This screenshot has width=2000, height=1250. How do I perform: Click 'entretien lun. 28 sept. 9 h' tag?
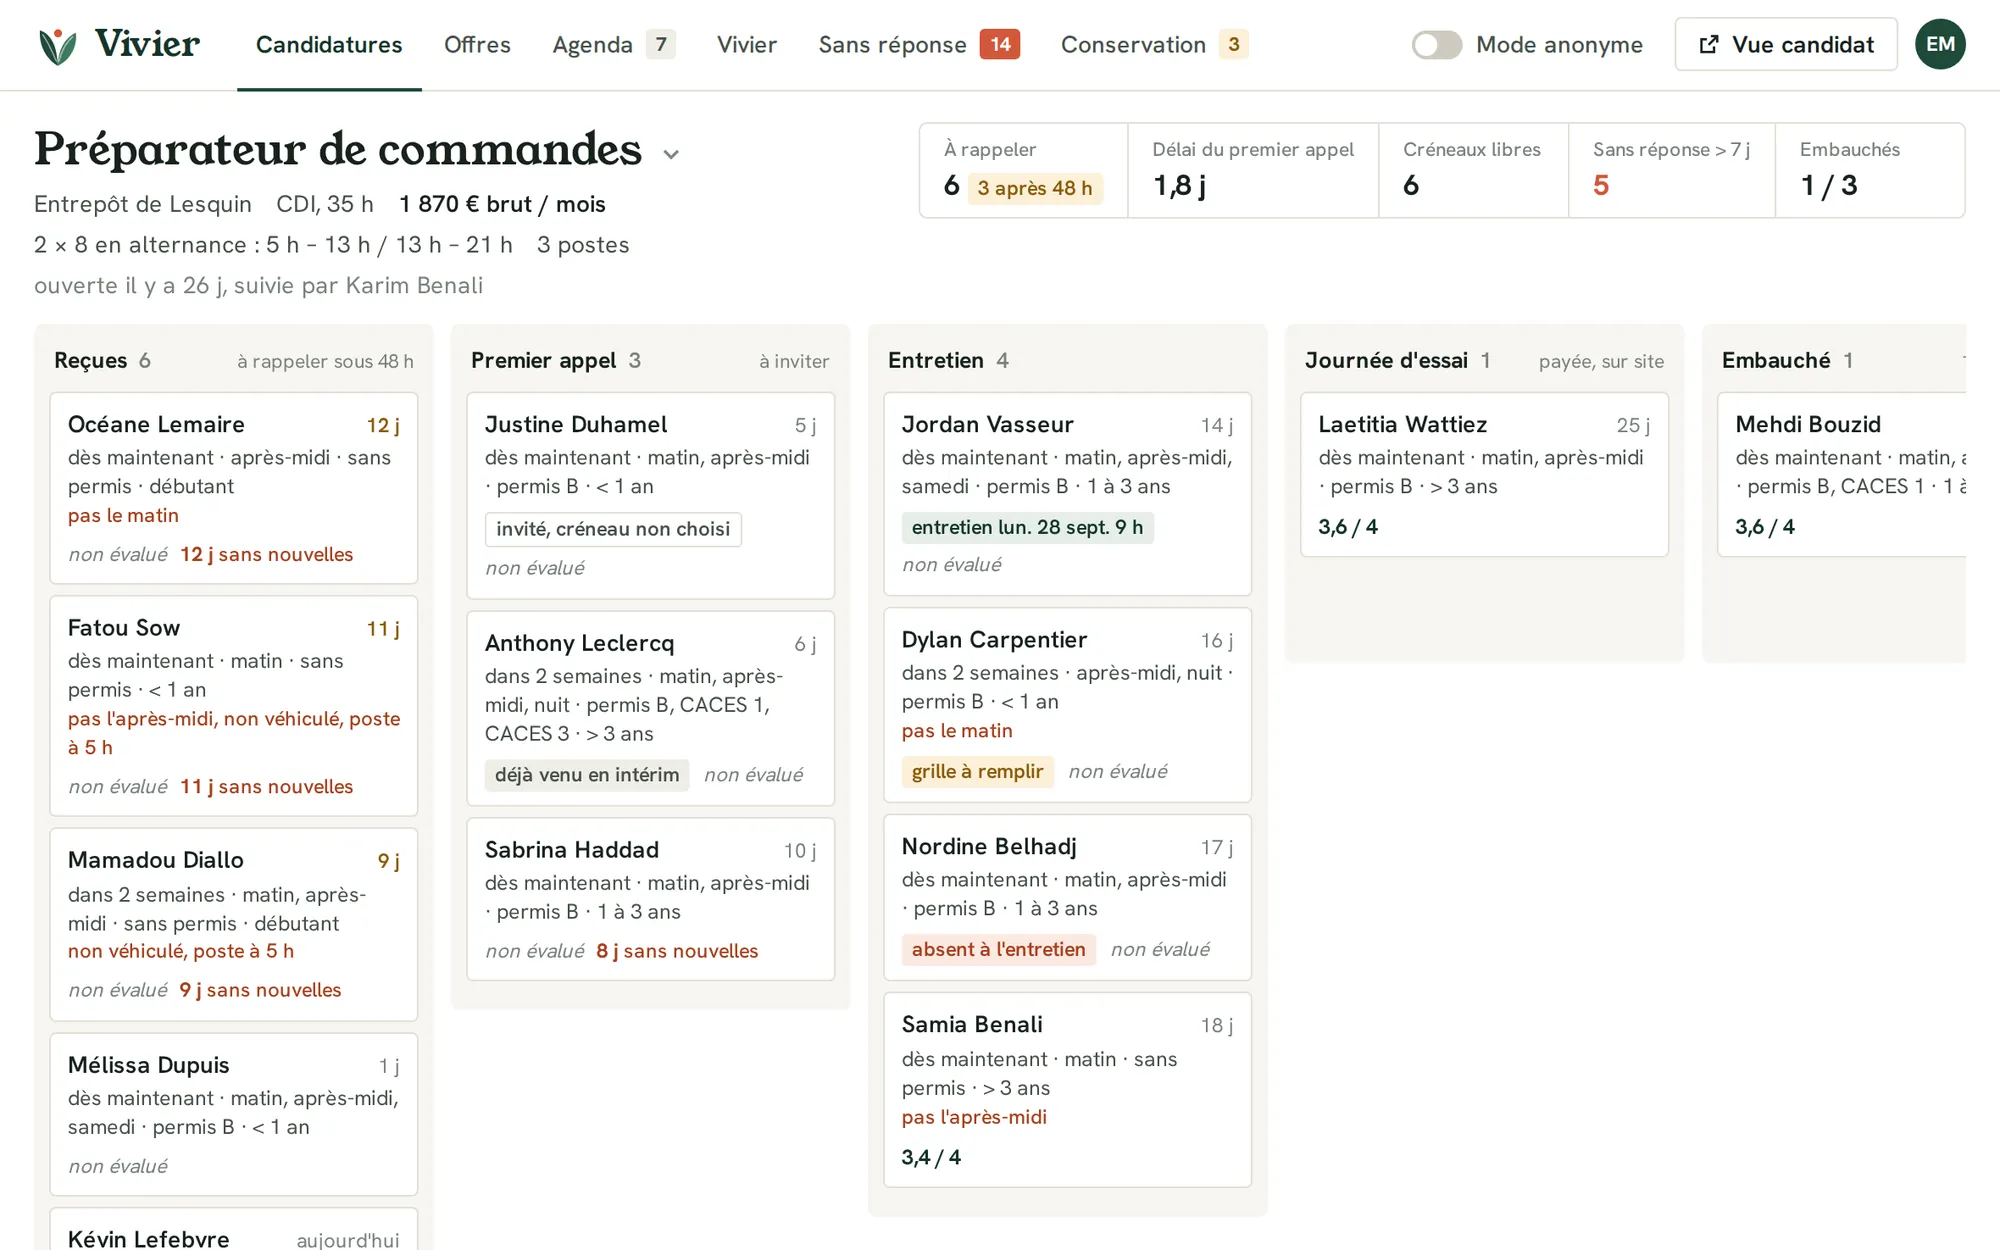pyautogui.click(x=1027, y=527)
